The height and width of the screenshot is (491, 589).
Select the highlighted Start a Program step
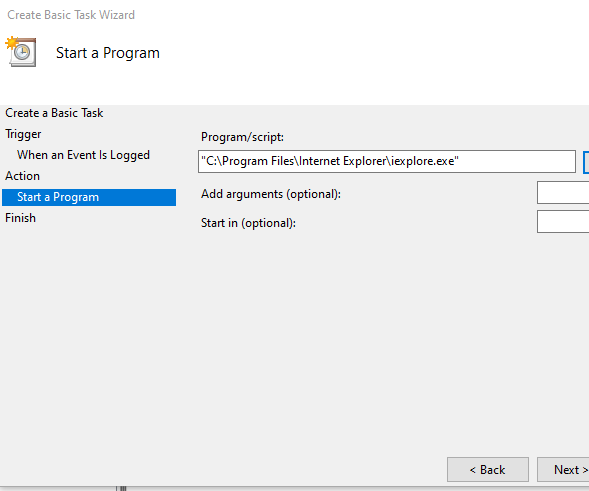(89, 197)
